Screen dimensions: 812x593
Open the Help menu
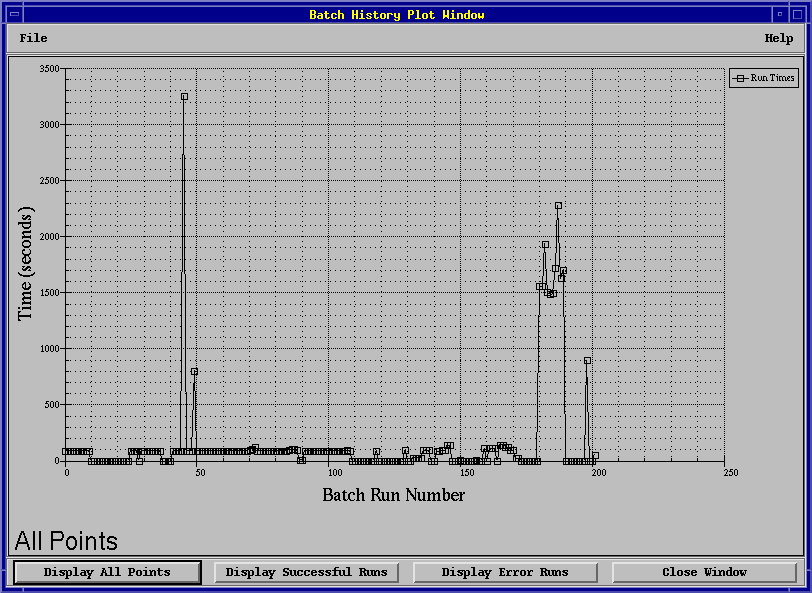(x=778, y=38)
